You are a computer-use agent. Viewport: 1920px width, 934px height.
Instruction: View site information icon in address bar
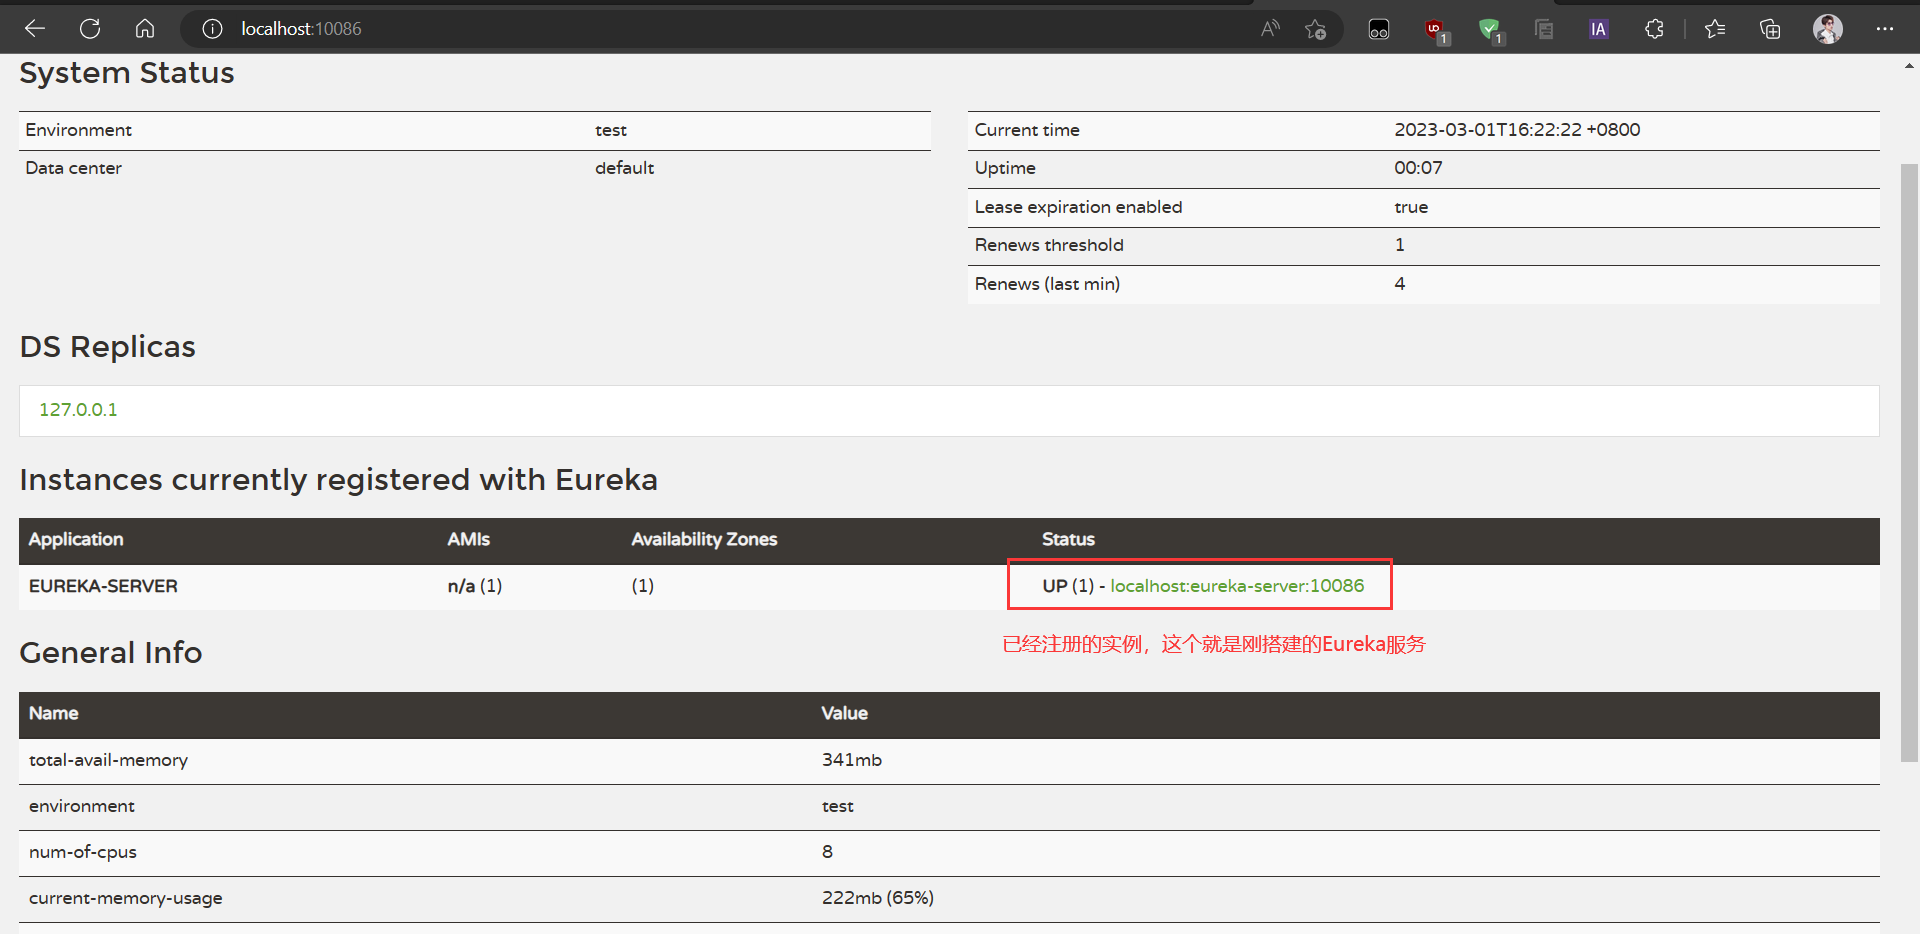coord(212,29)
